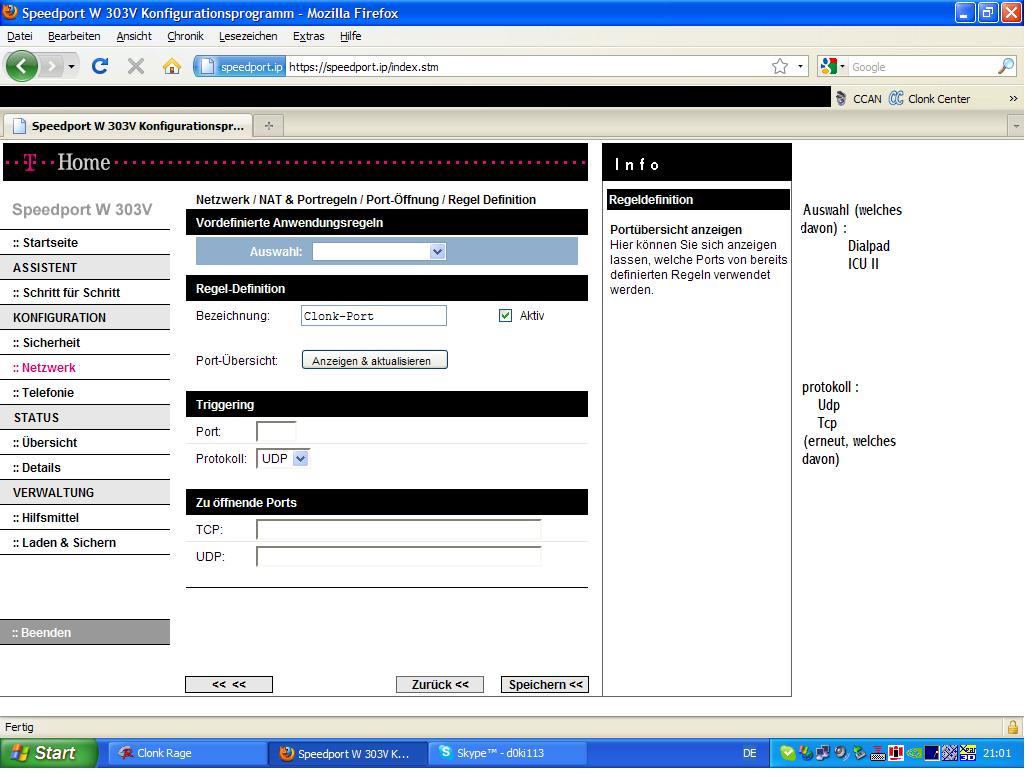1032x777 pixels.
Task: Click the Zurück << button
Action: coord(440,684)
